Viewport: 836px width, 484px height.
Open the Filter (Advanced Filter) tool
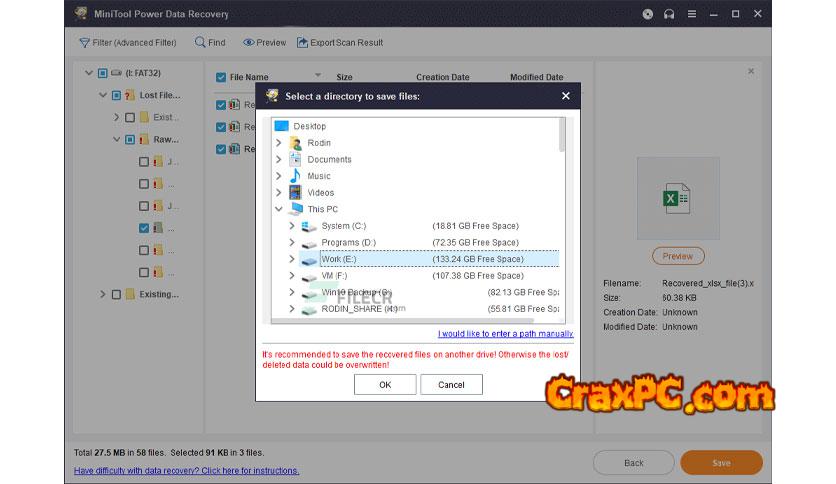click(127, 43)
